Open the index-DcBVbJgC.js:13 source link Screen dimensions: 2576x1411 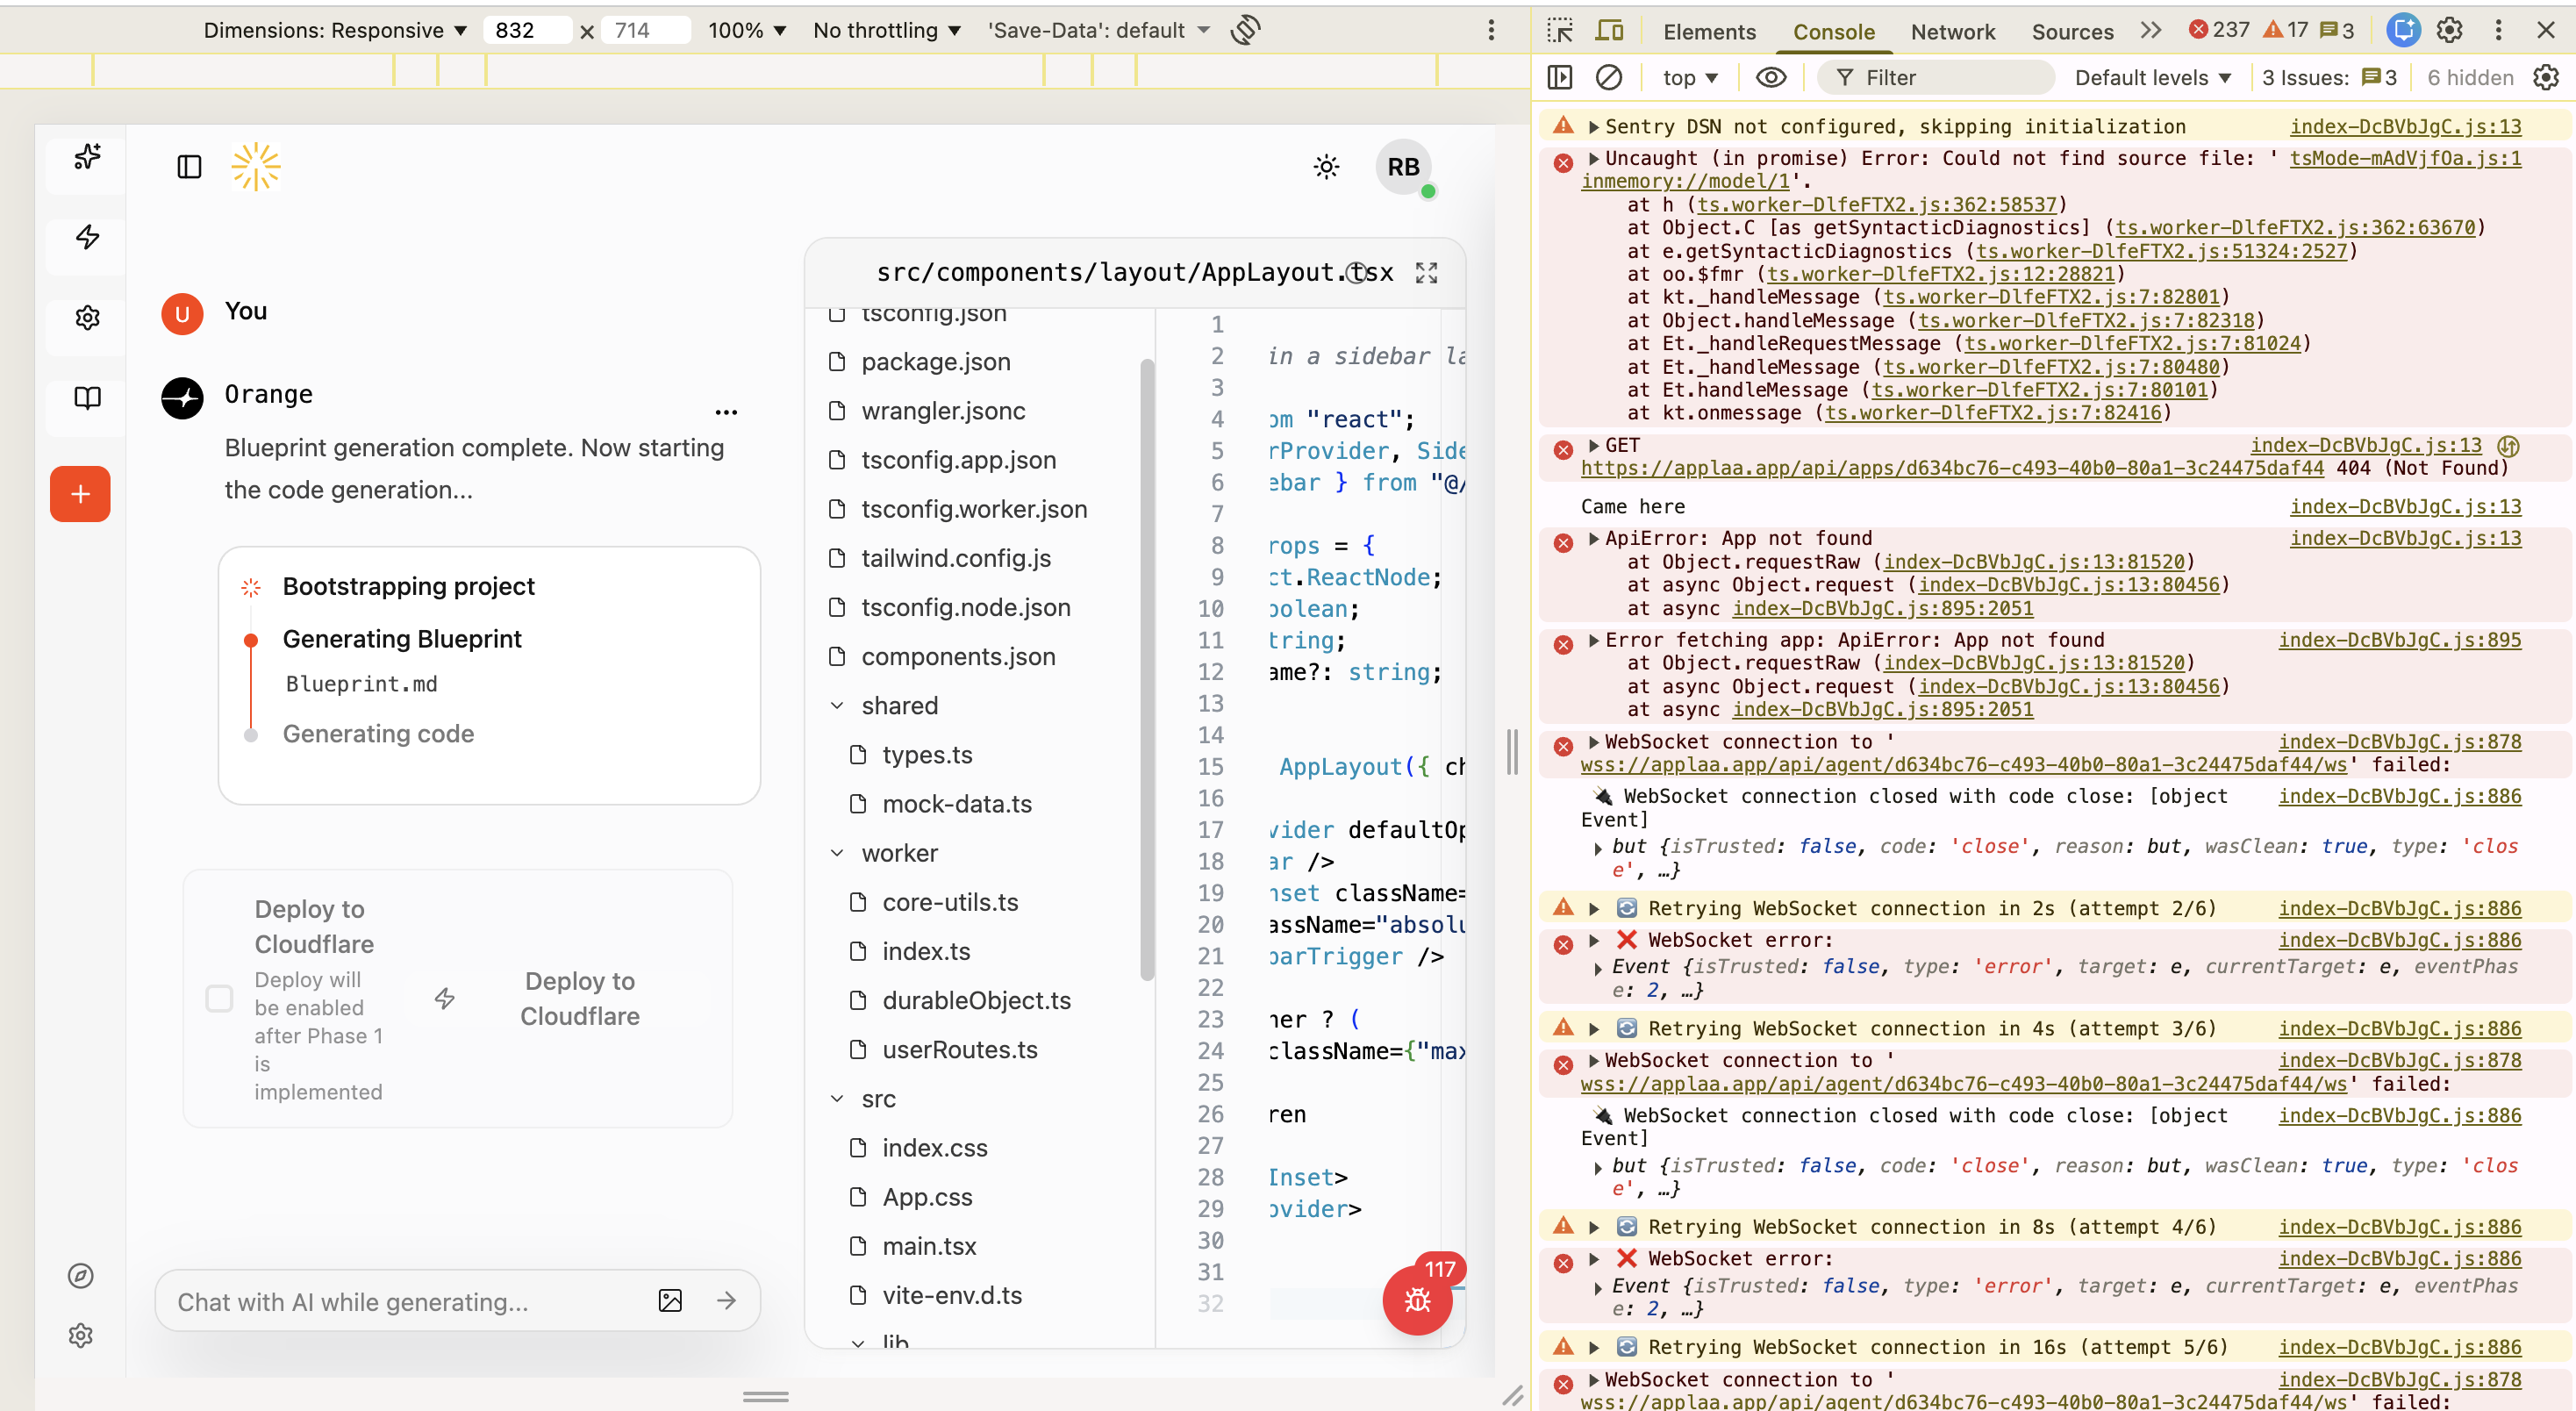point(2404,126)
